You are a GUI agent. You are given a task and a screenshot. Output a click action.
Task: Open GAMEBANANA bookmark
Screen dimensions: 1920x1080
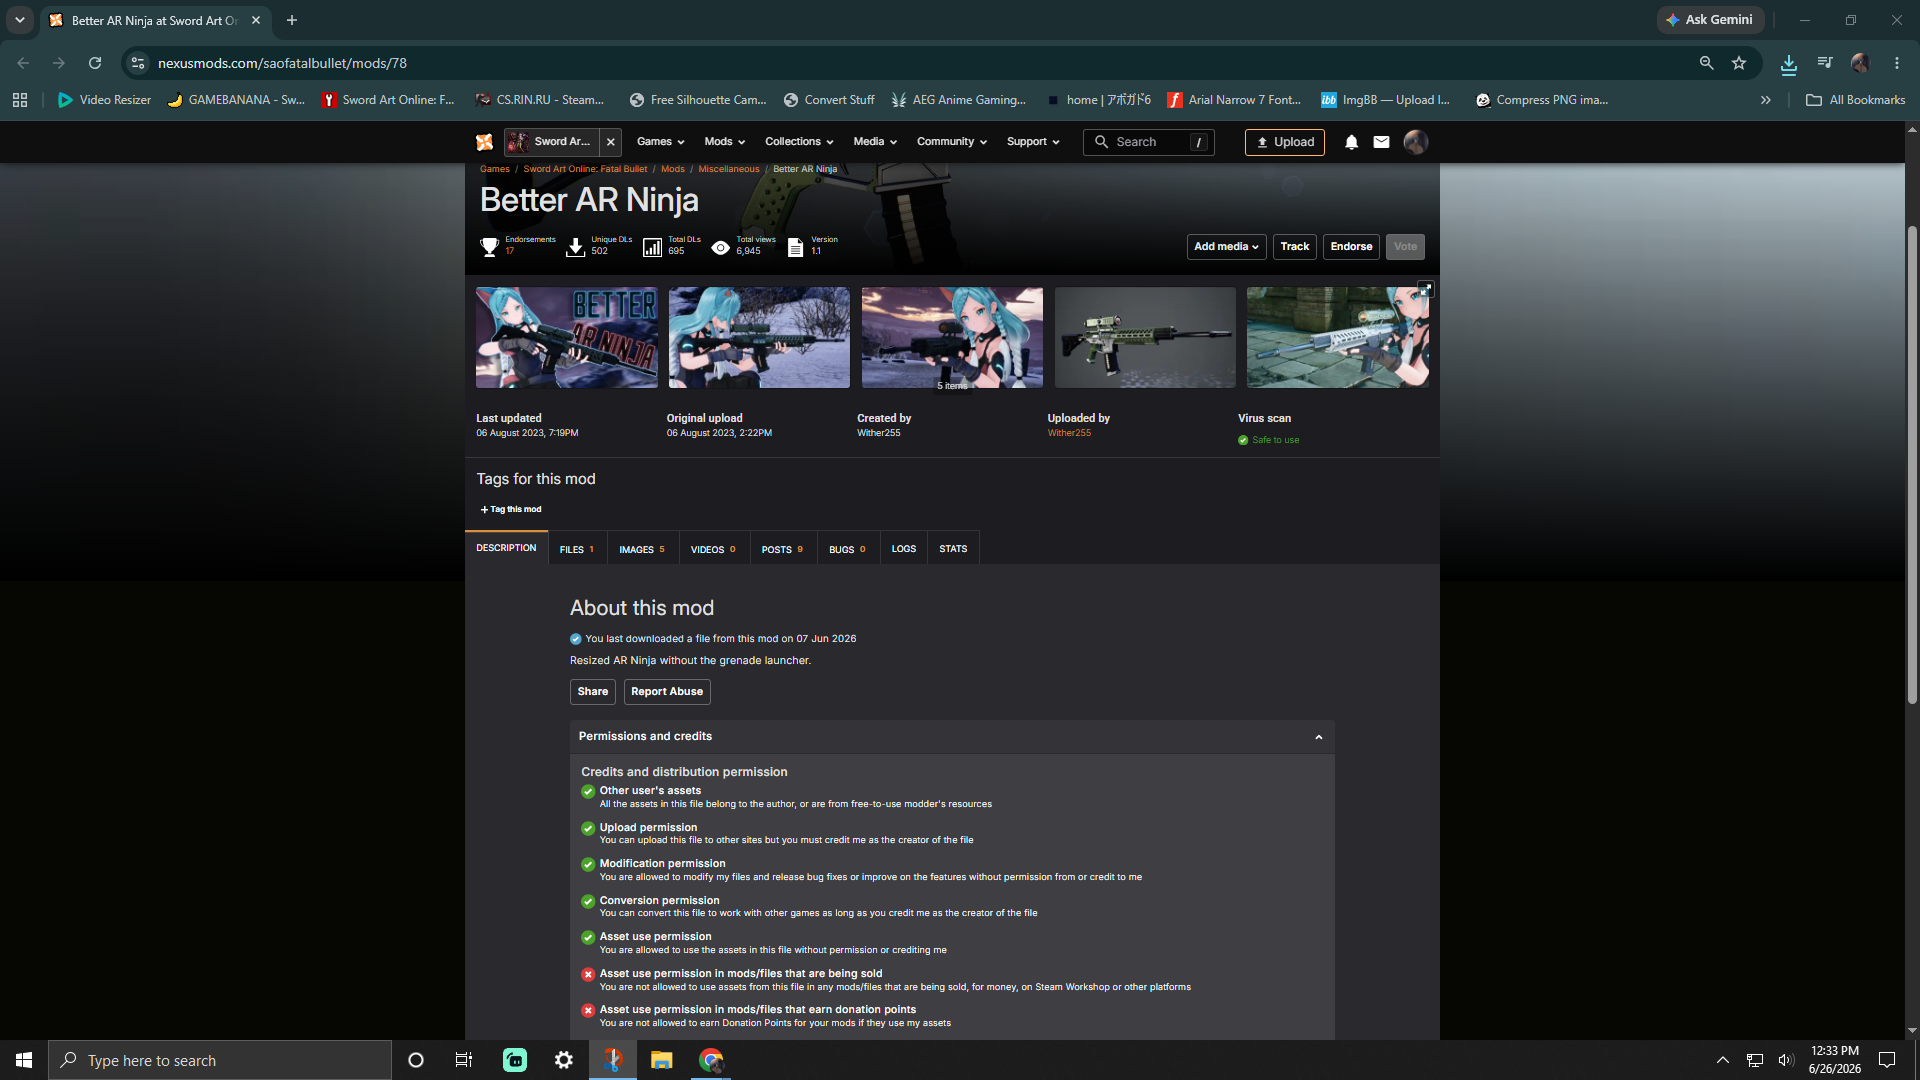coord(236,100)
